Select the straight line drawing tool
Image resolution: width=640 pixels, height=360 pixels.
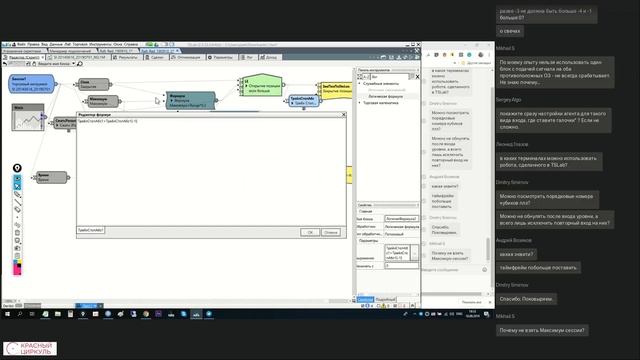pyautogui.click(x=17, y=202)
